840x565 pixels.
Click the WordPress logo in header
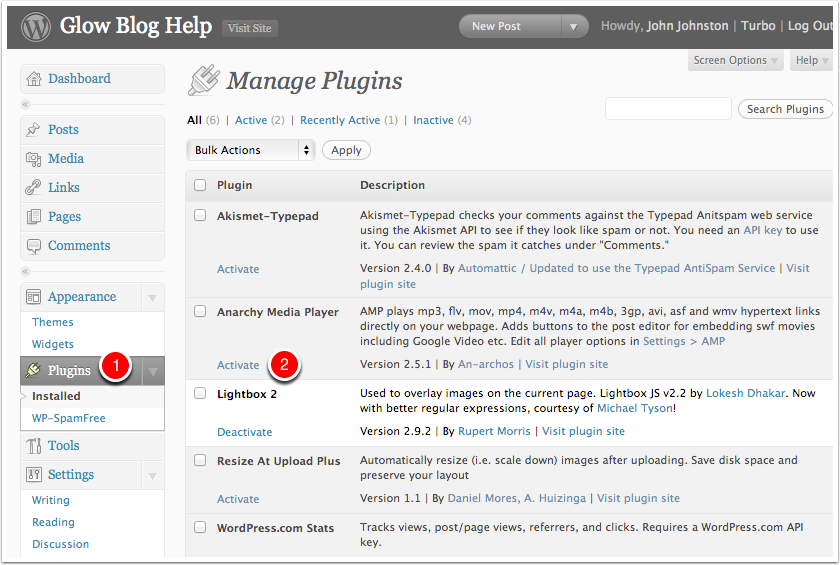tap(36, 26)
